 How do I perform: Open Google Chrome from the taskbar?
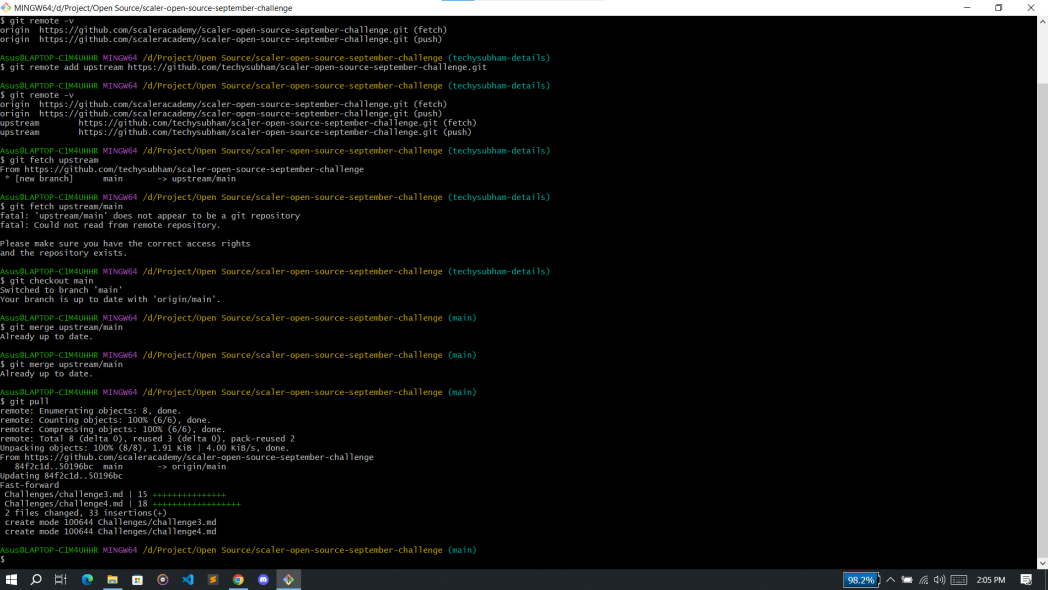coord(238,579)
